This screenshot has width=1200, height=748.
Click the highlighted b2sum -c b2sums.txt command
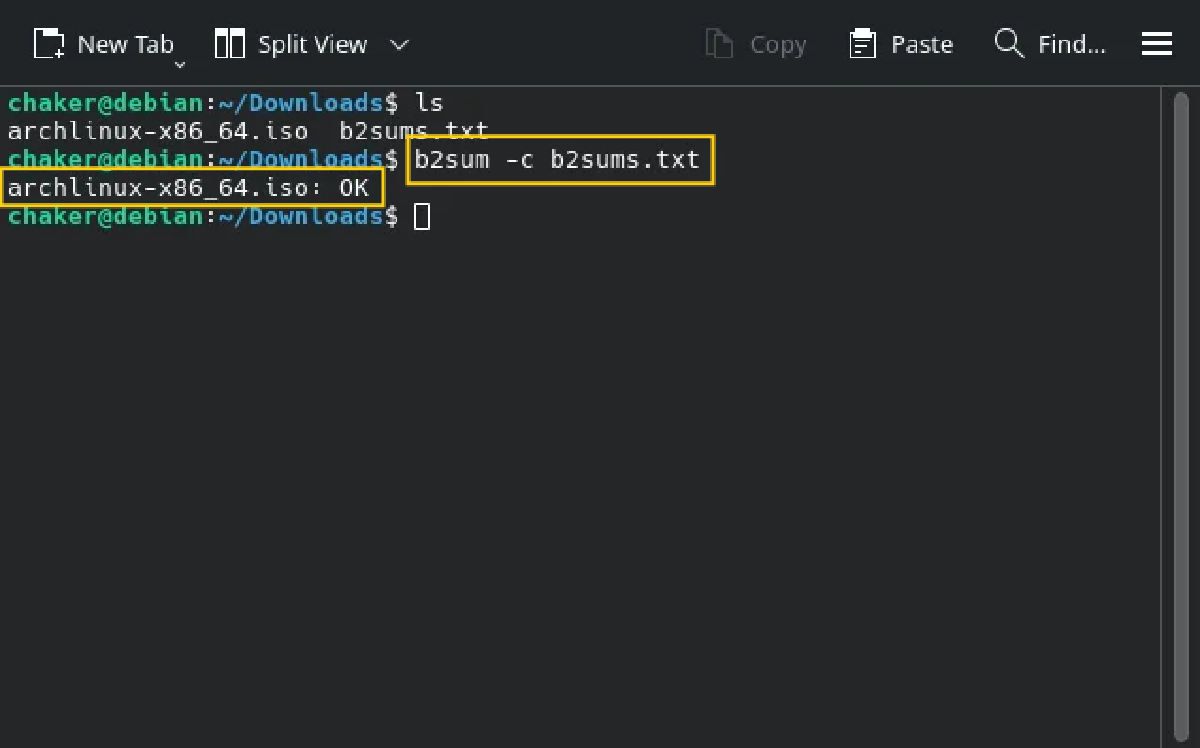click(558, 160)
